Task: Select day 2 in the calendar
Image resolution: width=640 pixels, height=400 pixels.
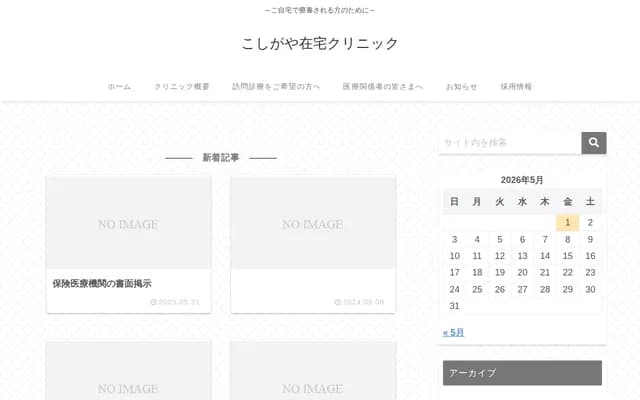Action: click(590, 222)
